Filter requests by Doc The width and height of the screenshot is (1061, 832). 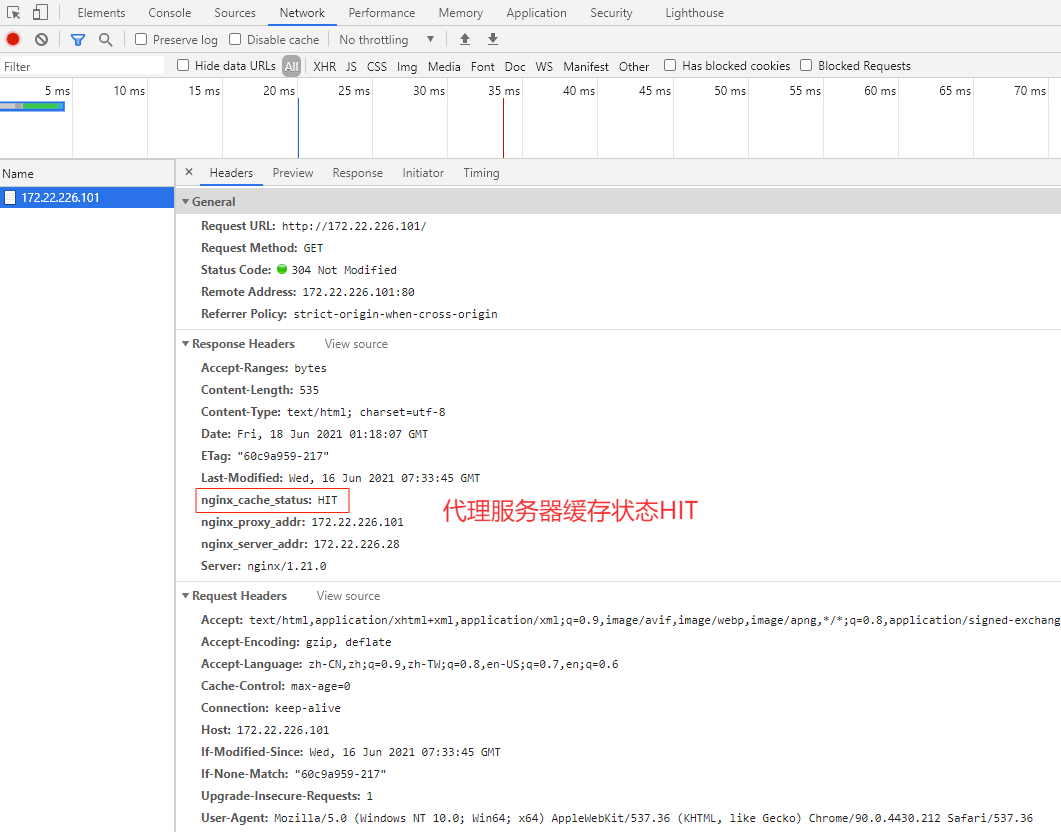(515, 66)
